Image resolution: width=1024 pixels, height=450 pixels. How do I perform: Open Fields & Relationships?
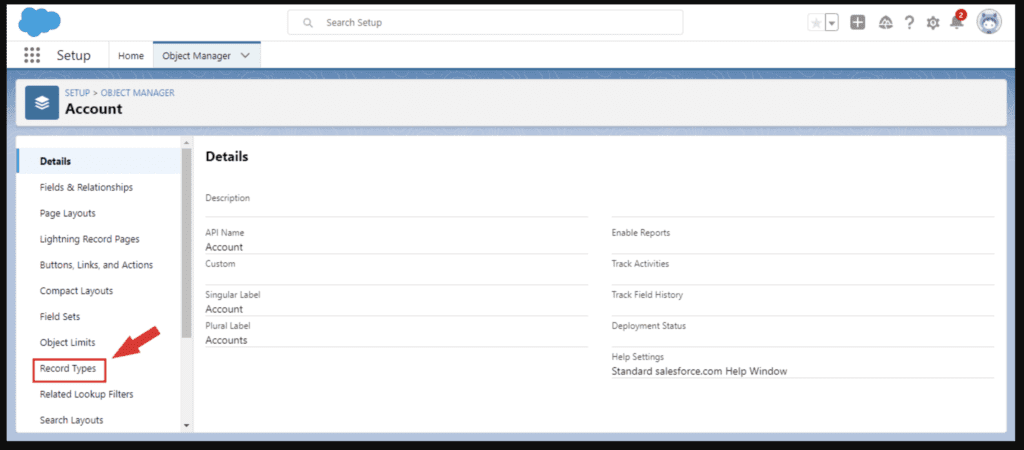pos(86,187)
